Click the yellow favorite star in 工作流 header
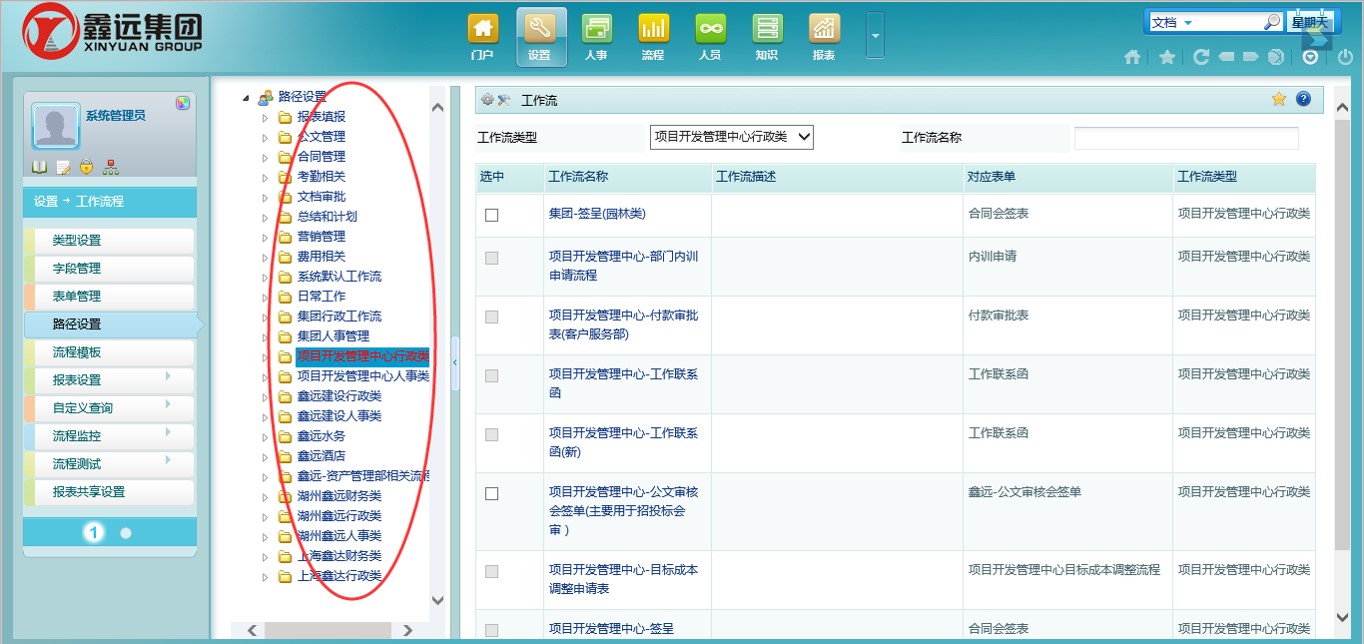The width and height of the screenshot is (1364, 644). click(1279, 99)
